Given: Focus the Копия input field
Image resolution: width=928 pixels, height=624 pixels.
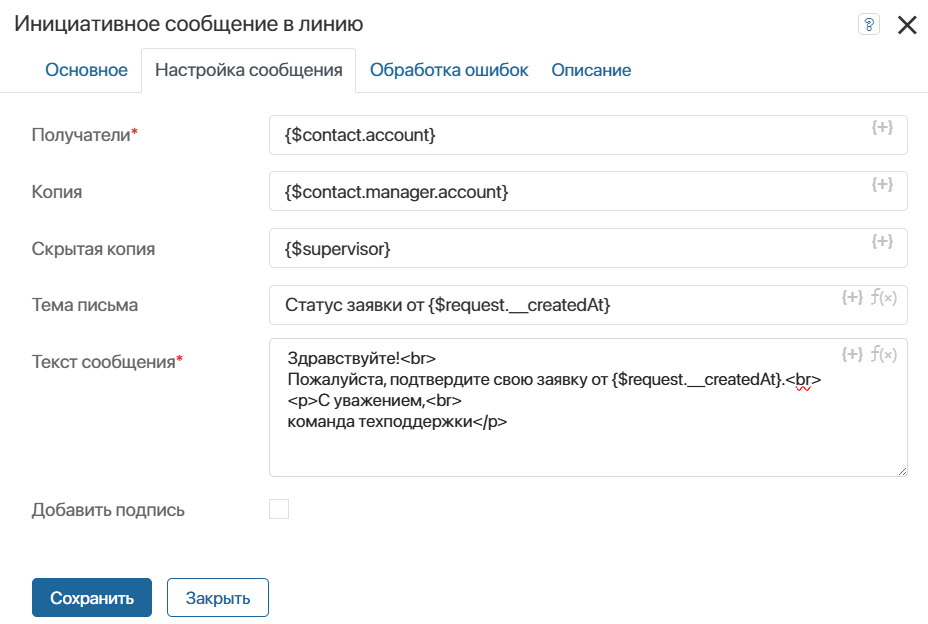Looking at the screenshot, I should pos(588,191).
